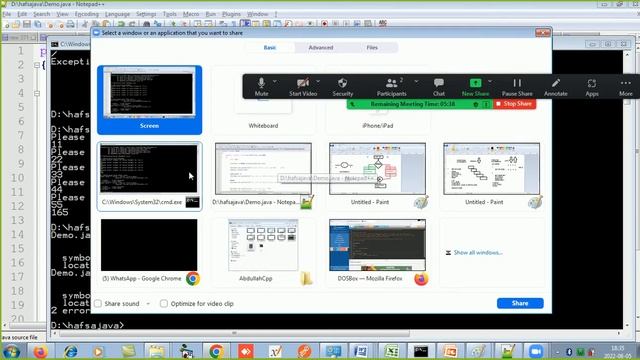Switch to the Files tab

coord(372,48)
